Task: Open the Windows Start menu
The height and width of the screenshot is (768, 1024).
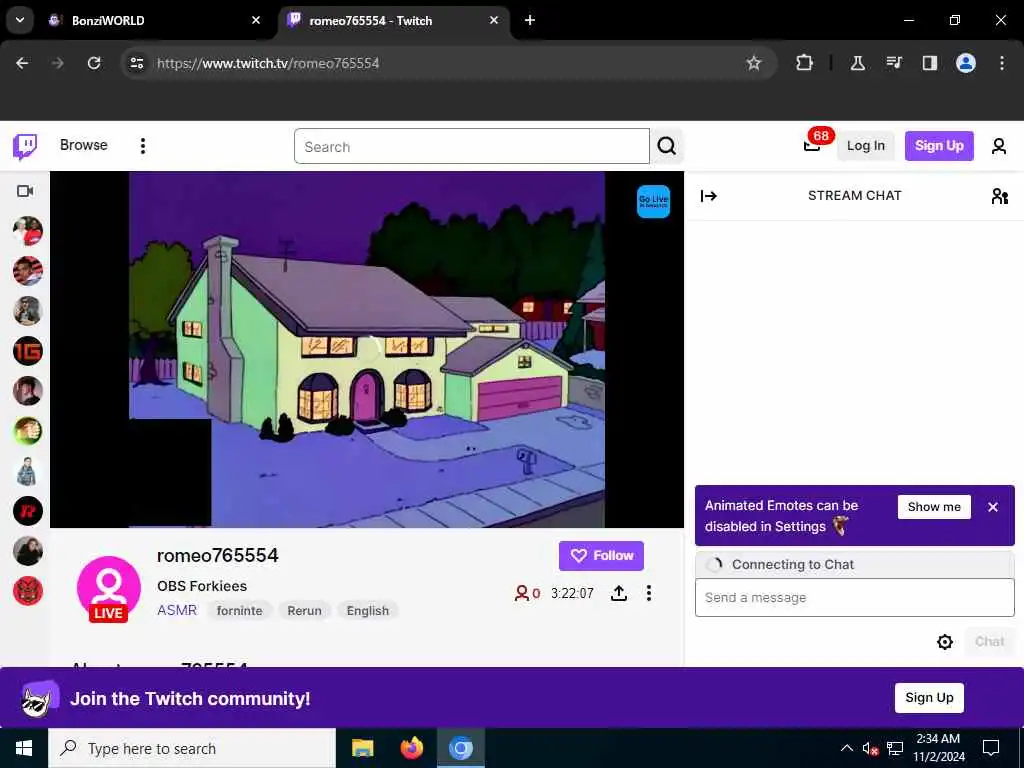Action: coord(24,748)
